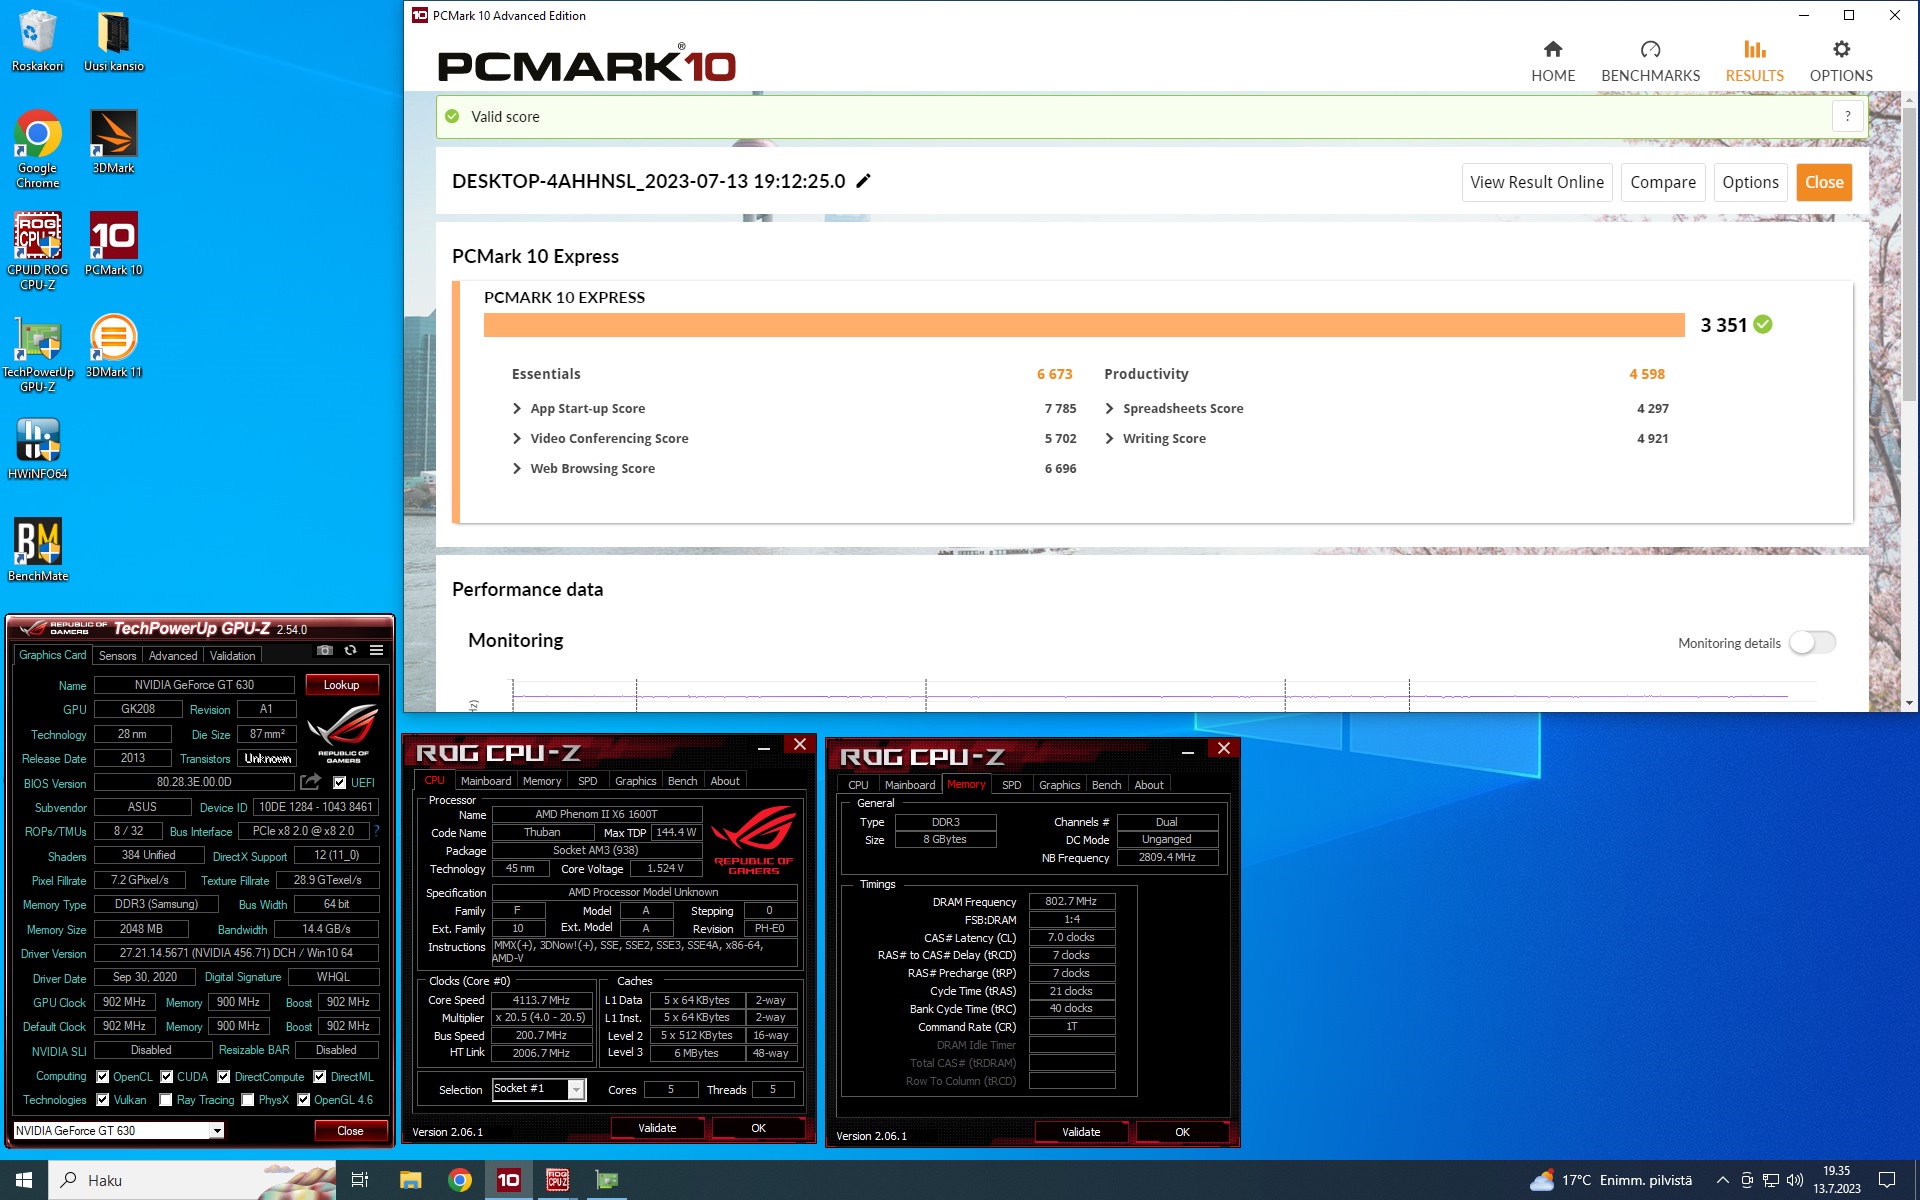Open the PCMark 10 Results section
Screen dimensions: 1920x1200
coord(1754,62)
